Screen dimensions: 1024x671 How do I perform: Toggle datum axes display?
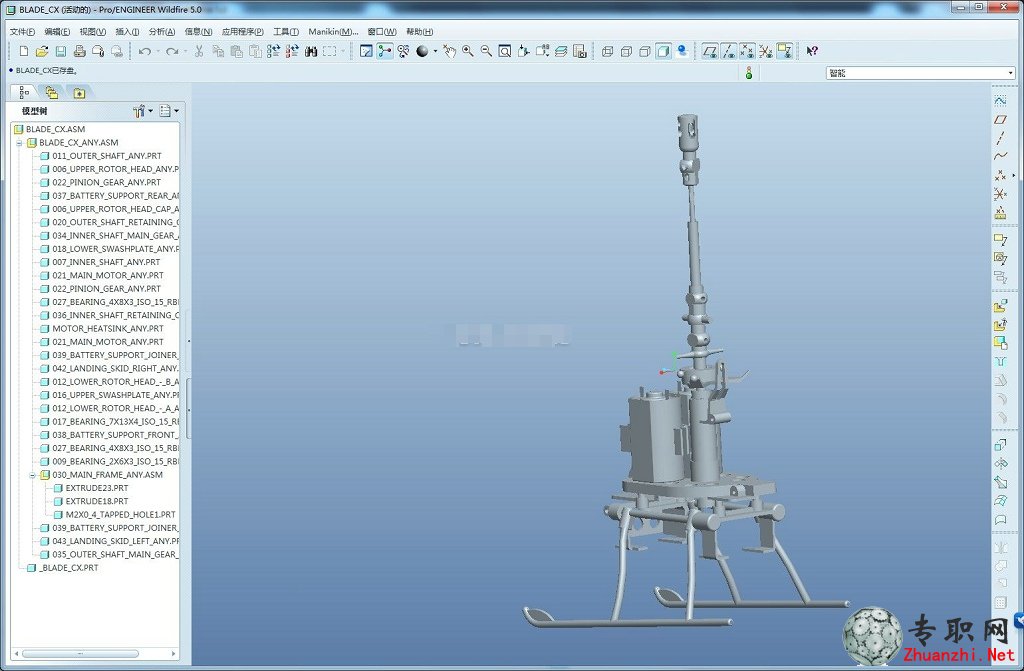click(x=729, y=51)
